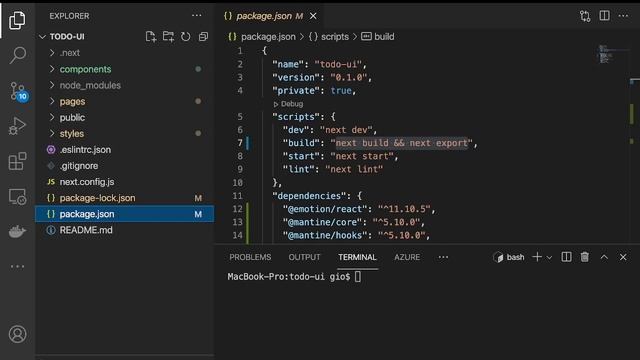Open the Search view in activity bar

pyautogui.click(x=17, y=55)
